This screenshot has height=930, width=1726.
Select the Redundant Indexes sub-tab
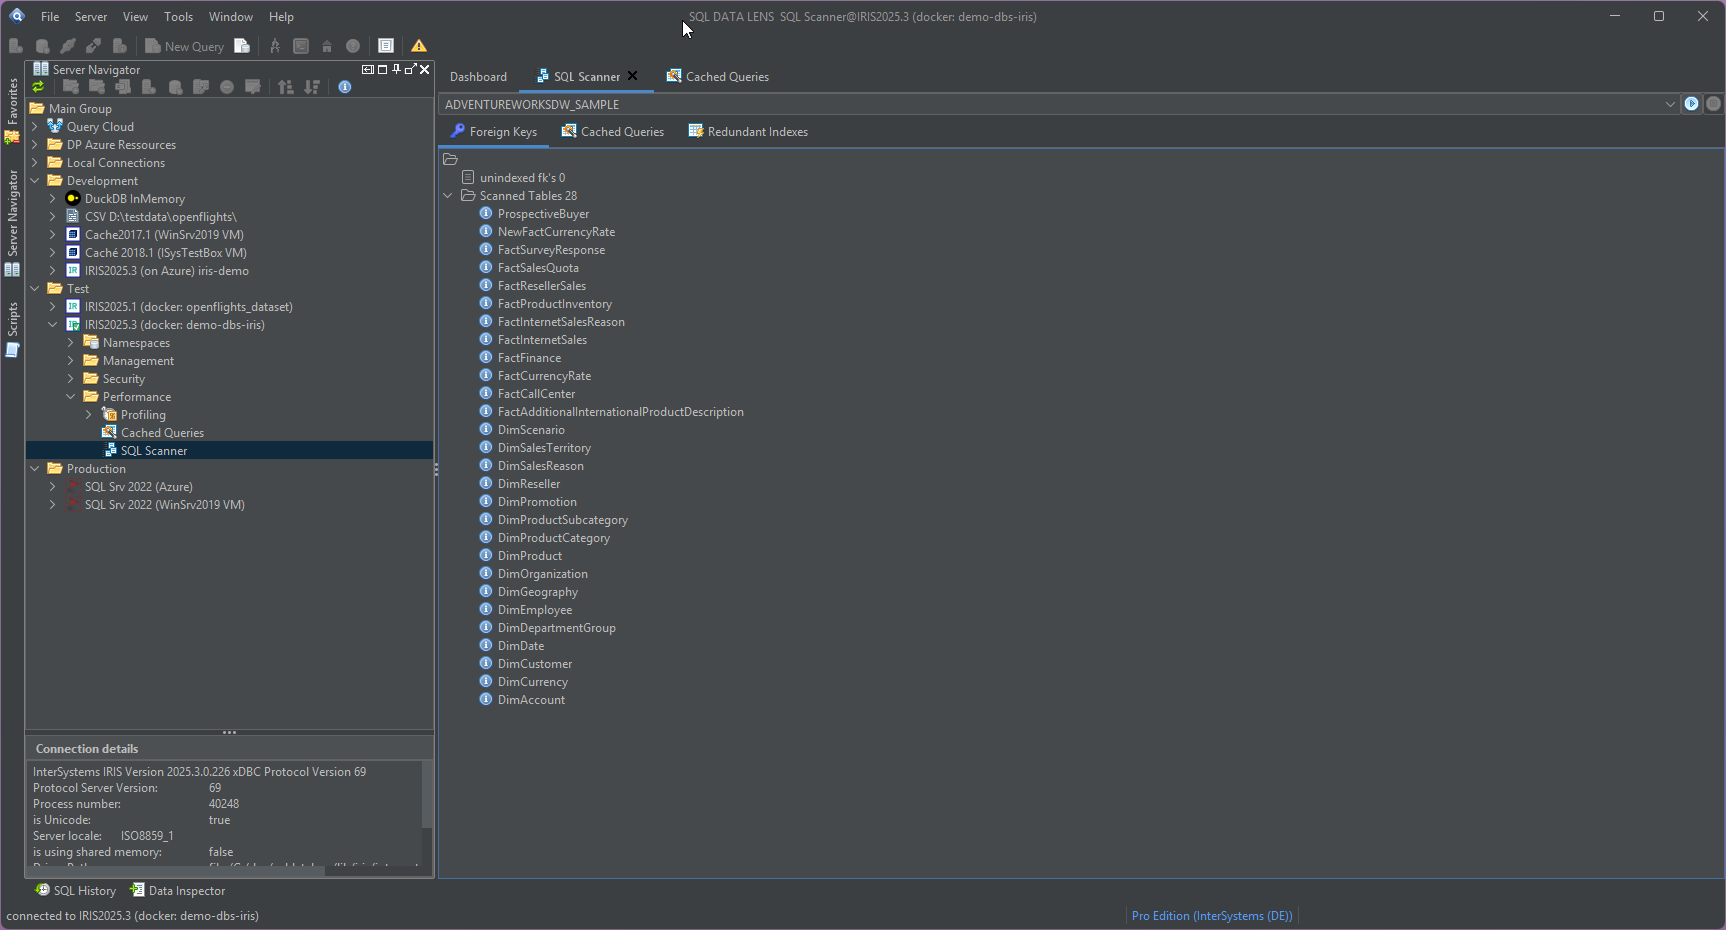pyautogui.click(x=748, y=132)
